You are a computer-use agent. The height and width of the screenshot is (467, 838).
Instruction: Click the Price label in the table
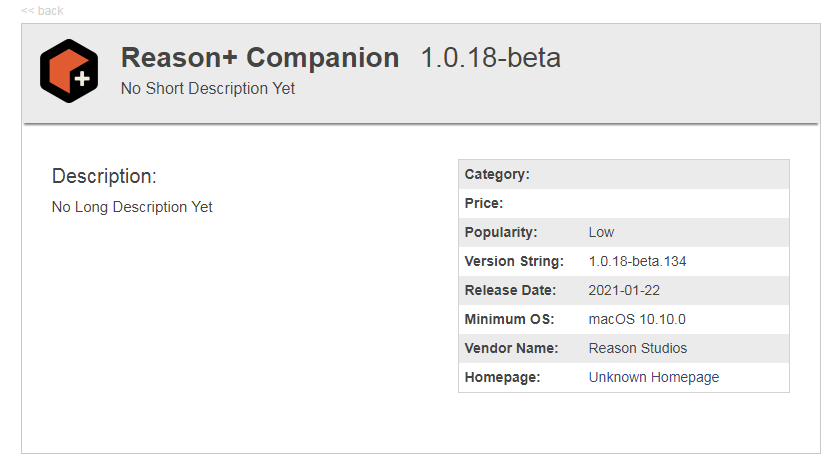coord(484,203)
